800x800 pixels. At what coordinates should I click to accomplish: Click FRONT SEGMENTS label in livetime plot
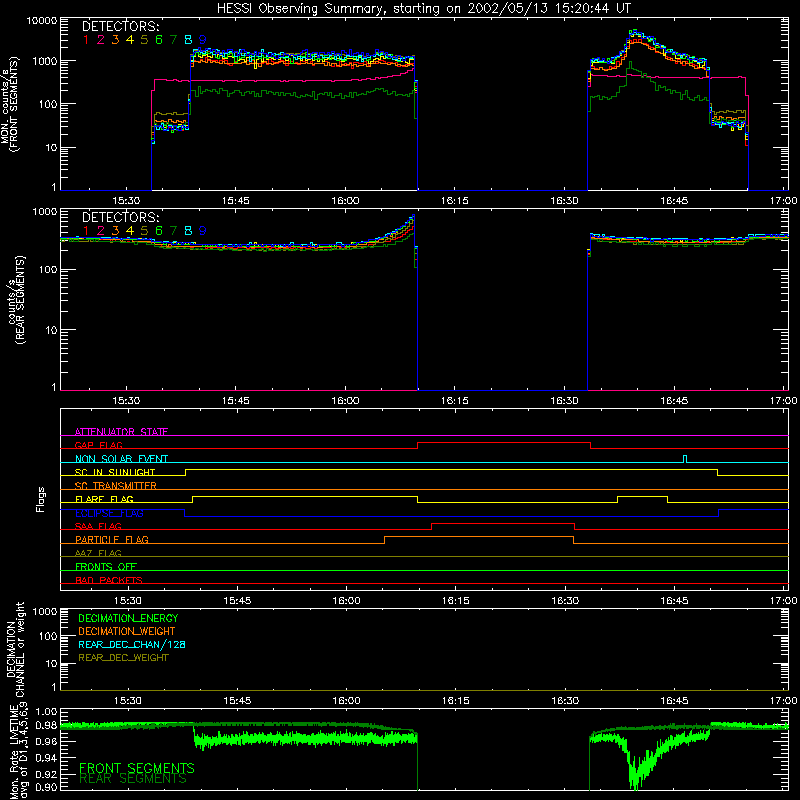click(x=137, y=768)
